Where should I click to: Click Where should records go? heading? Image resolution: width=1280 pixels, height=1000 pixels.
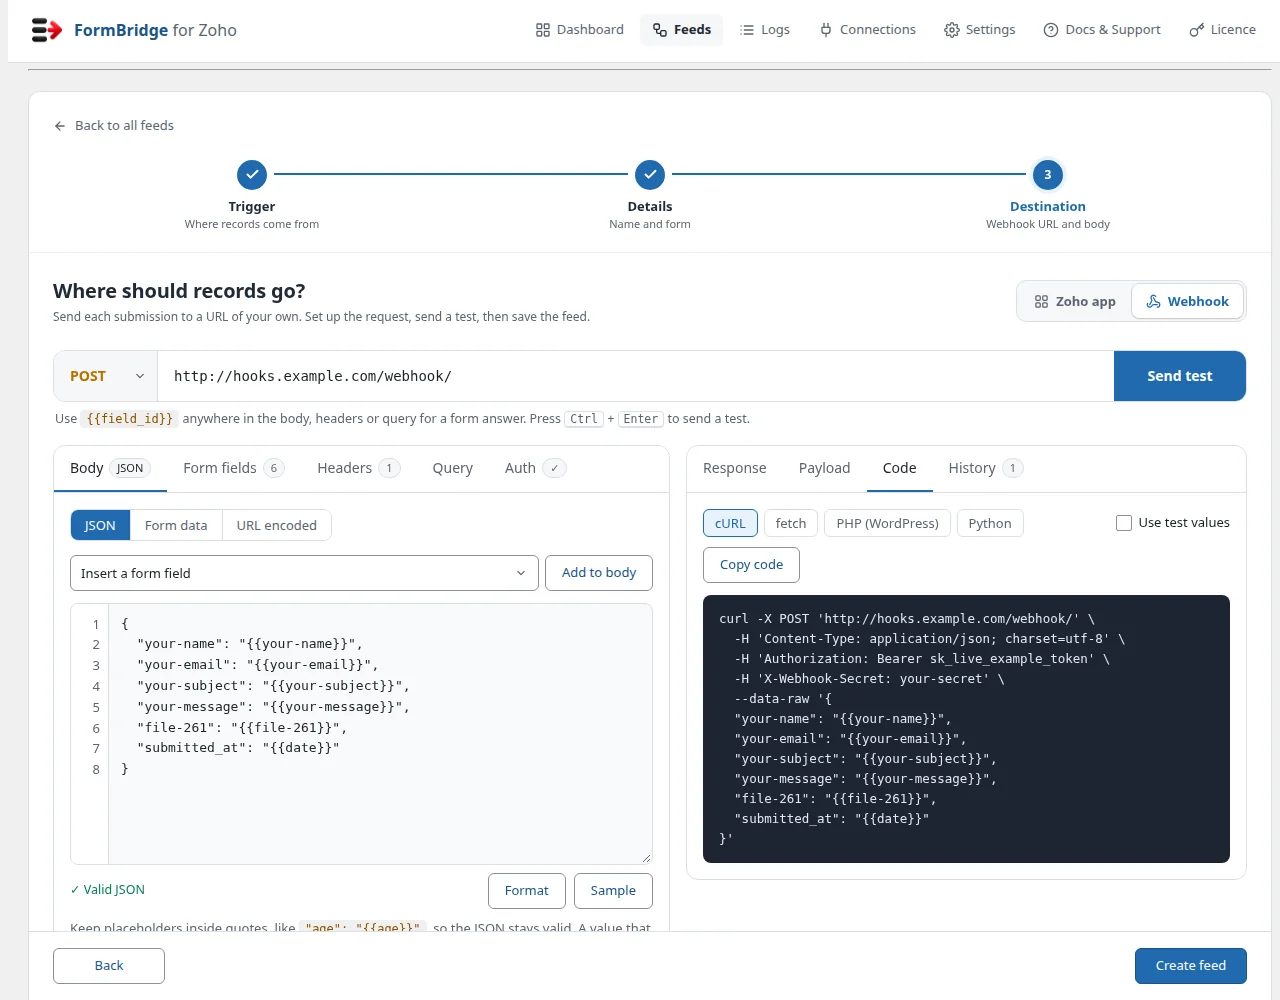[179, 291]
